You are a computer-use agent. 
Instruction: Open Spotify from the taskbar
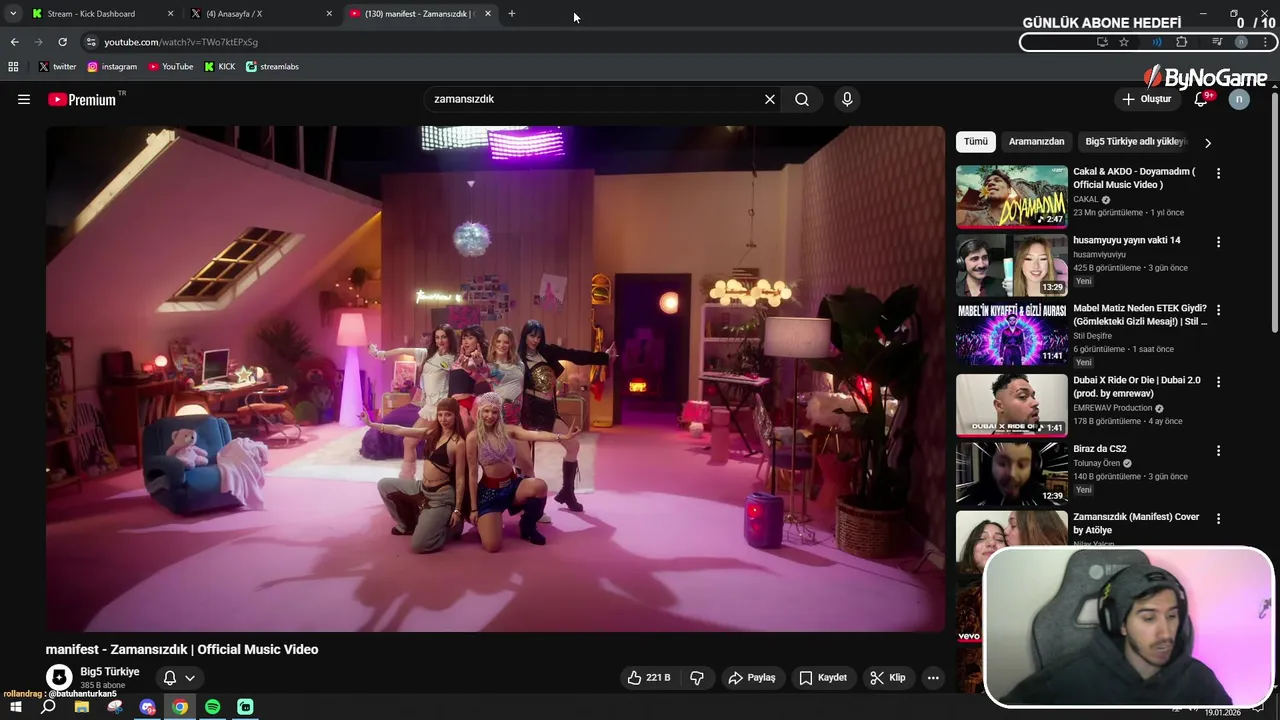tap(212, 707)
